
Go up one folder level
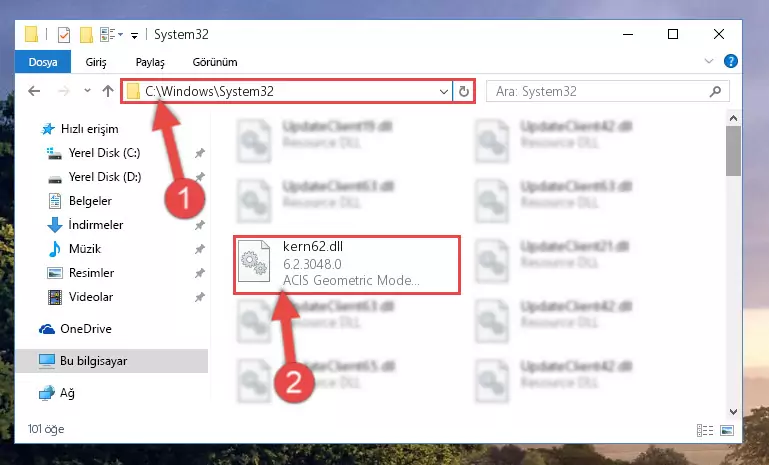pos(108,91)
